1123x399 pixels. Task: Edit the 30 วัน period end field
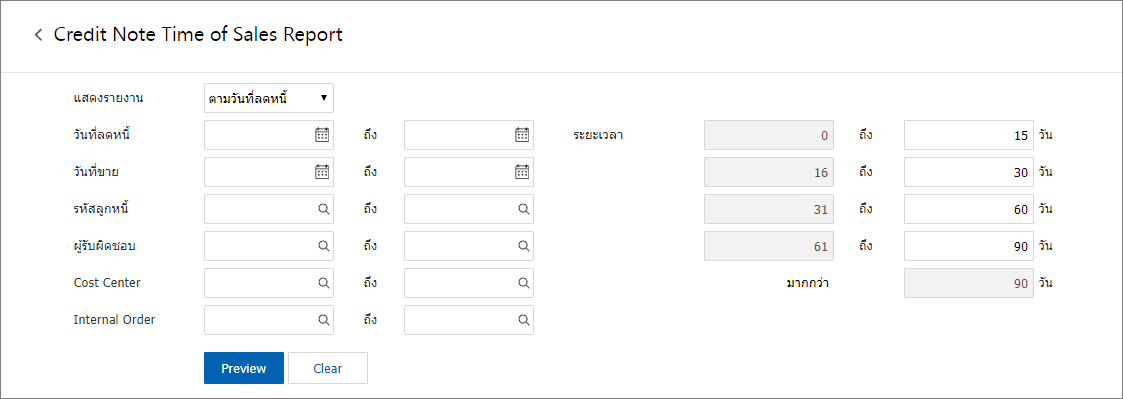click(968, 172)
